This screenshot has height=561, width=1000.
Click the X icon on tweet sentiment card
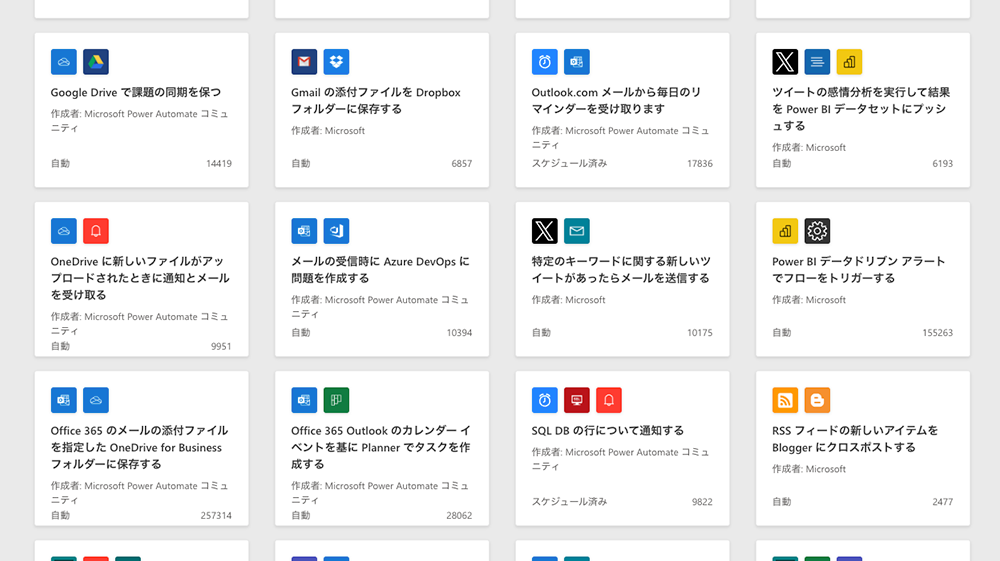(785, 62)
